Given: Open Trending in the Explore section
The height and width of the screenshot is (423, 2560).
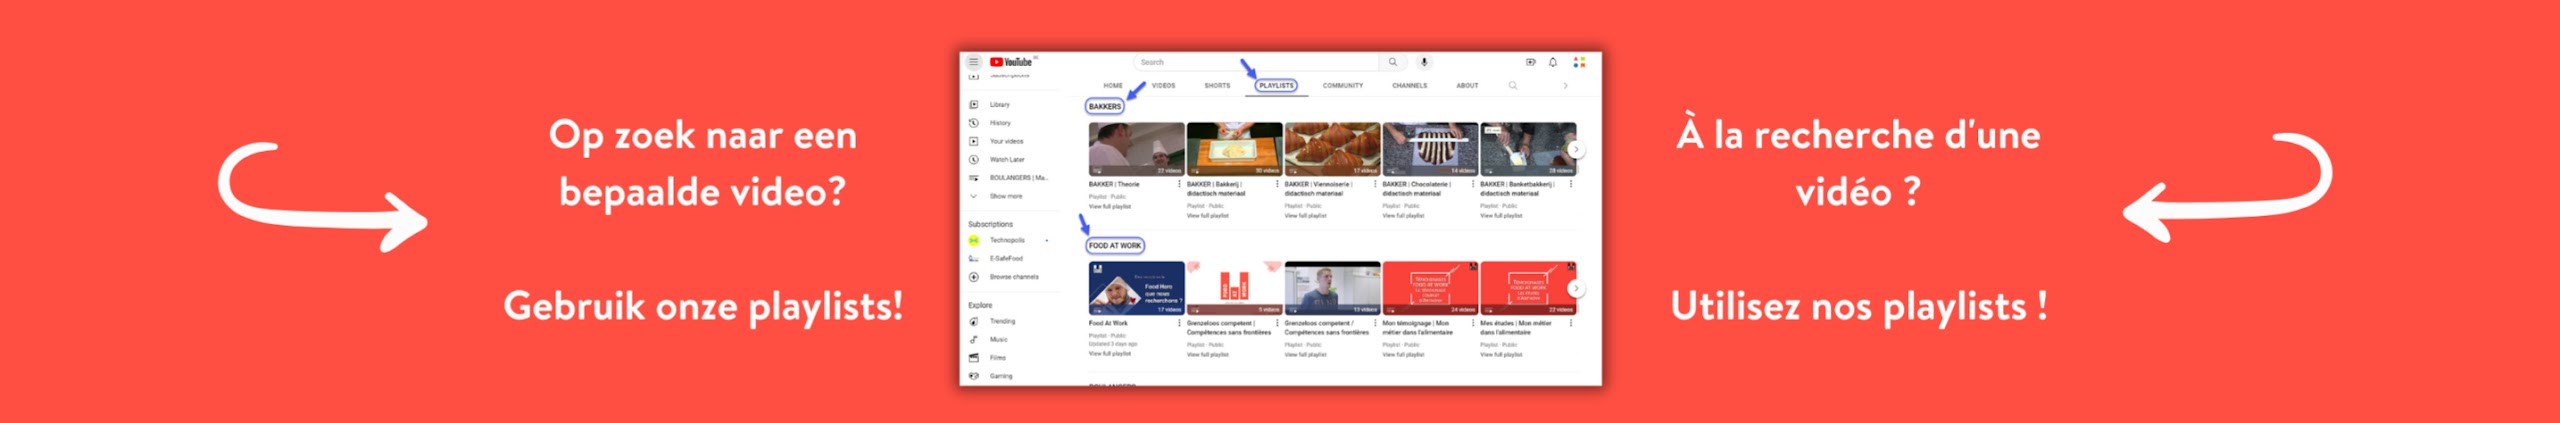Looking at the screenshot, I should (x=1002, y=321).
